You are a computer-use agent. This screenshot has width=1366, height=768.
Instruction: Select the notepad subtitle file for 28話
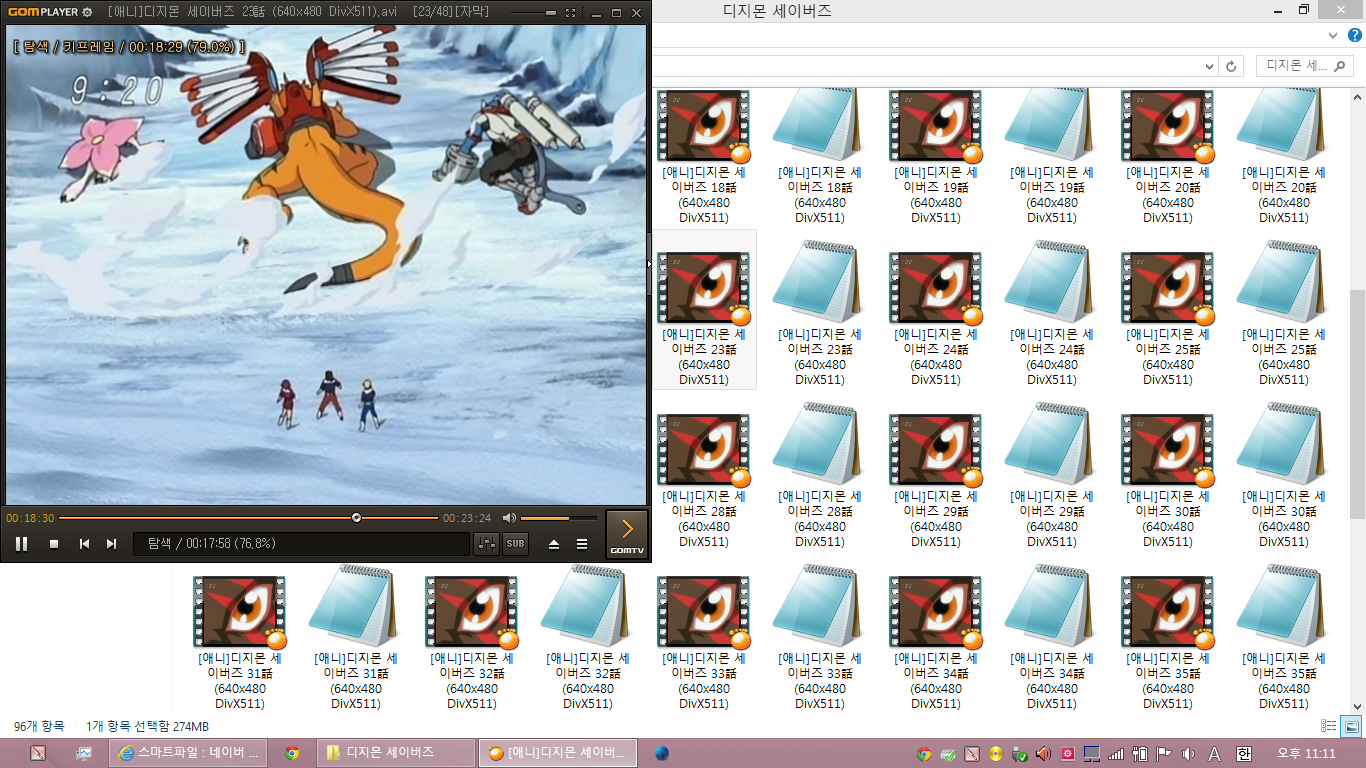pyautogui.click(x=820, y=474)
